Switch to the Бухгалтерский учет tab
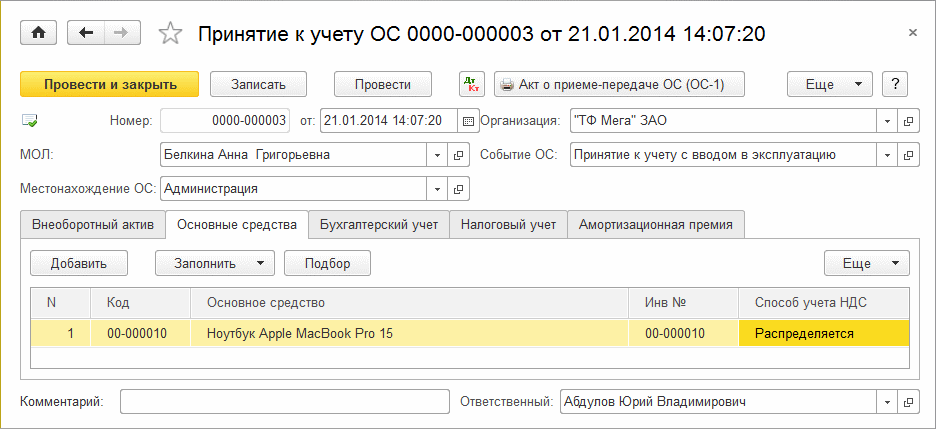Screen dimensions: 936x429 [378, 225]
